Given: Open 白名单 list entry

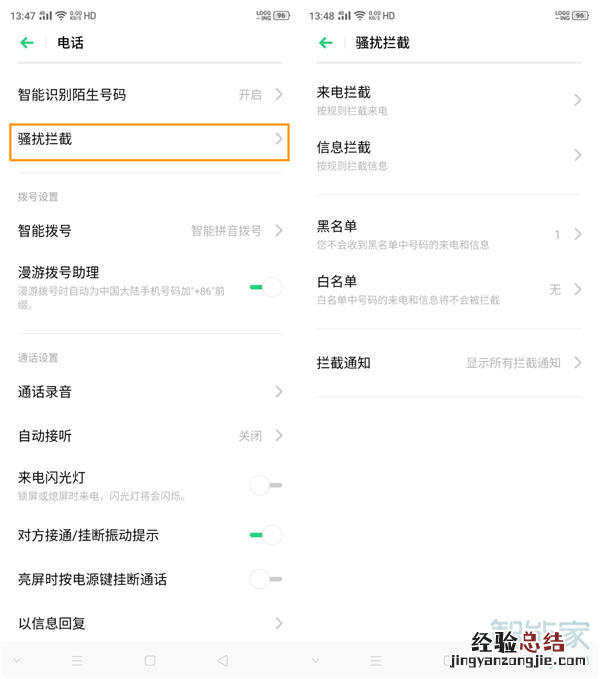Looking at the screenshot, I should point(448,289).
